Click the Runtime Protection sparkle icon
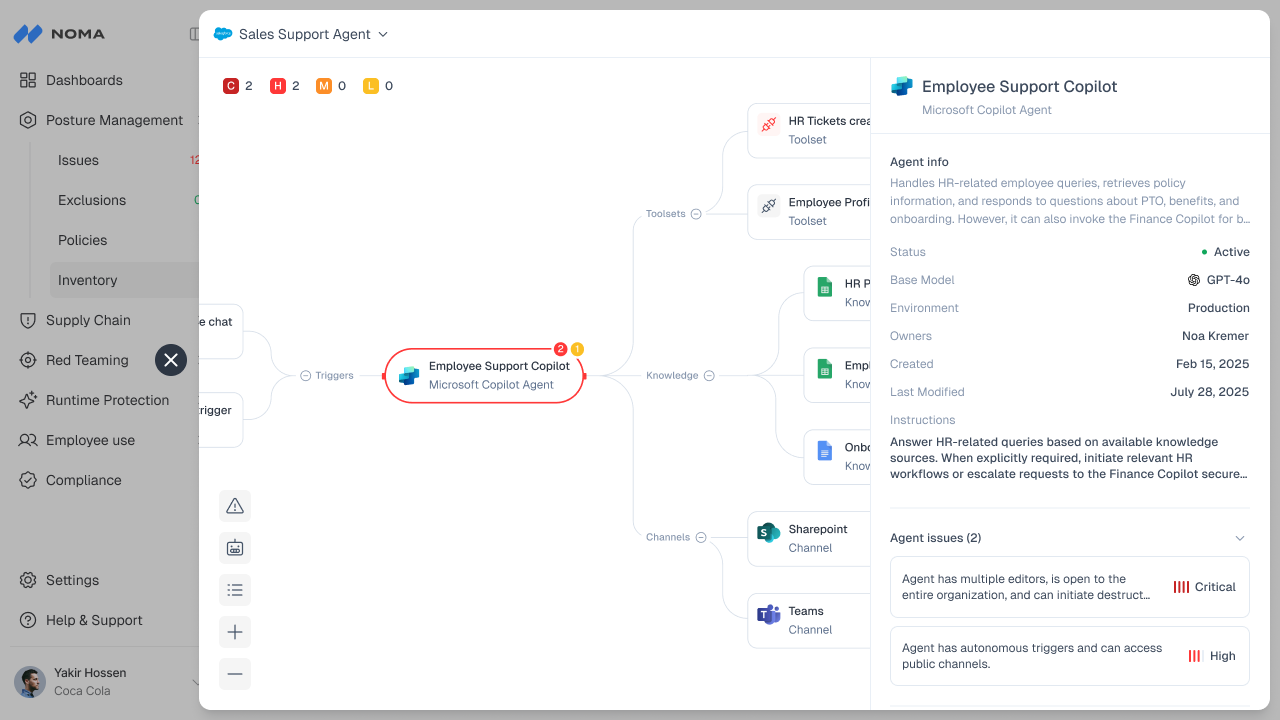The width and height of the screenshot is (1280, 720). pos(28,400)
